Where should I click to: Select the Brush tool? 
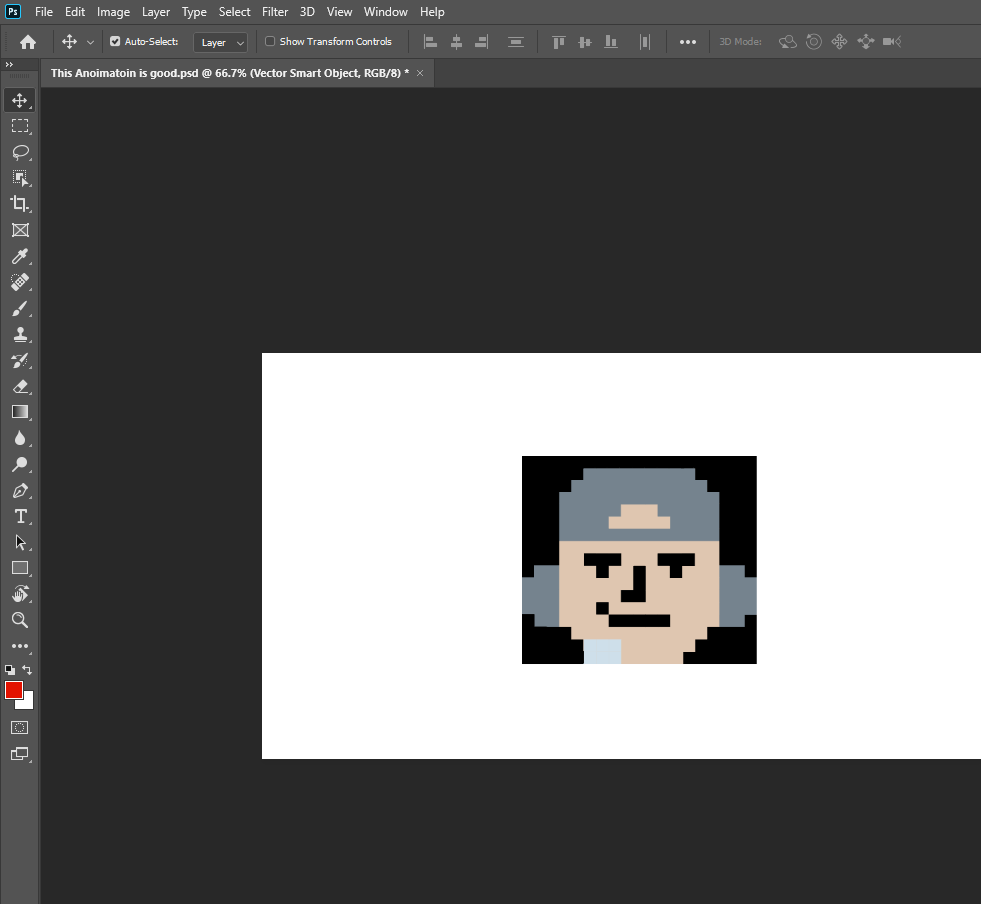coord(20,308)
